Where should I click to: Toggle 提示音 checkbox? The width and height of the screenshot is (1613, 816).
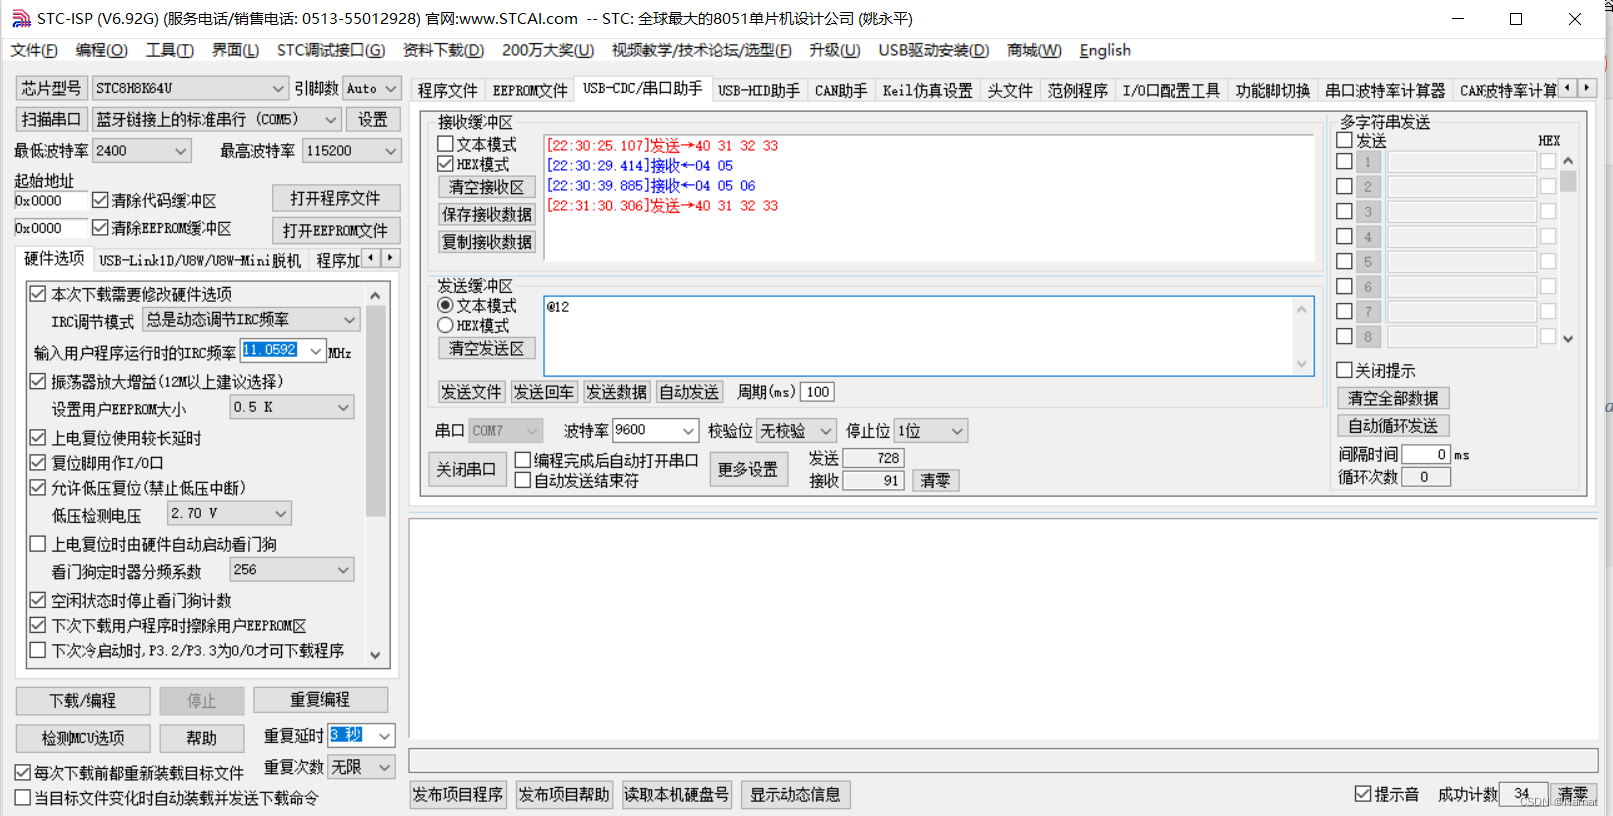click(x=1363, y=794)
